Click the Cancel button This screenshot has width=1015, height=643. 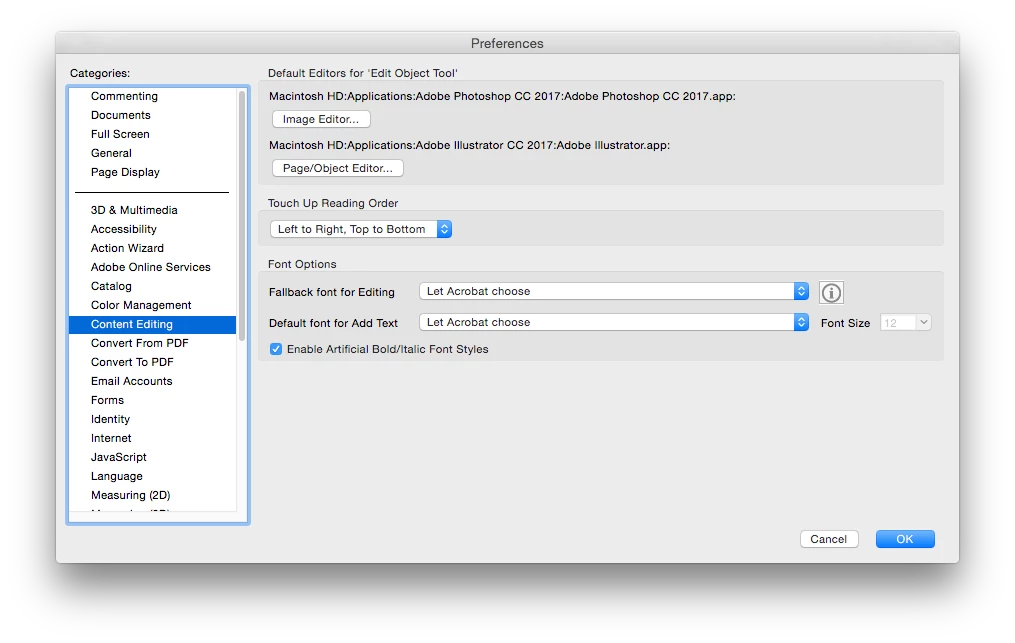point(829,539)
